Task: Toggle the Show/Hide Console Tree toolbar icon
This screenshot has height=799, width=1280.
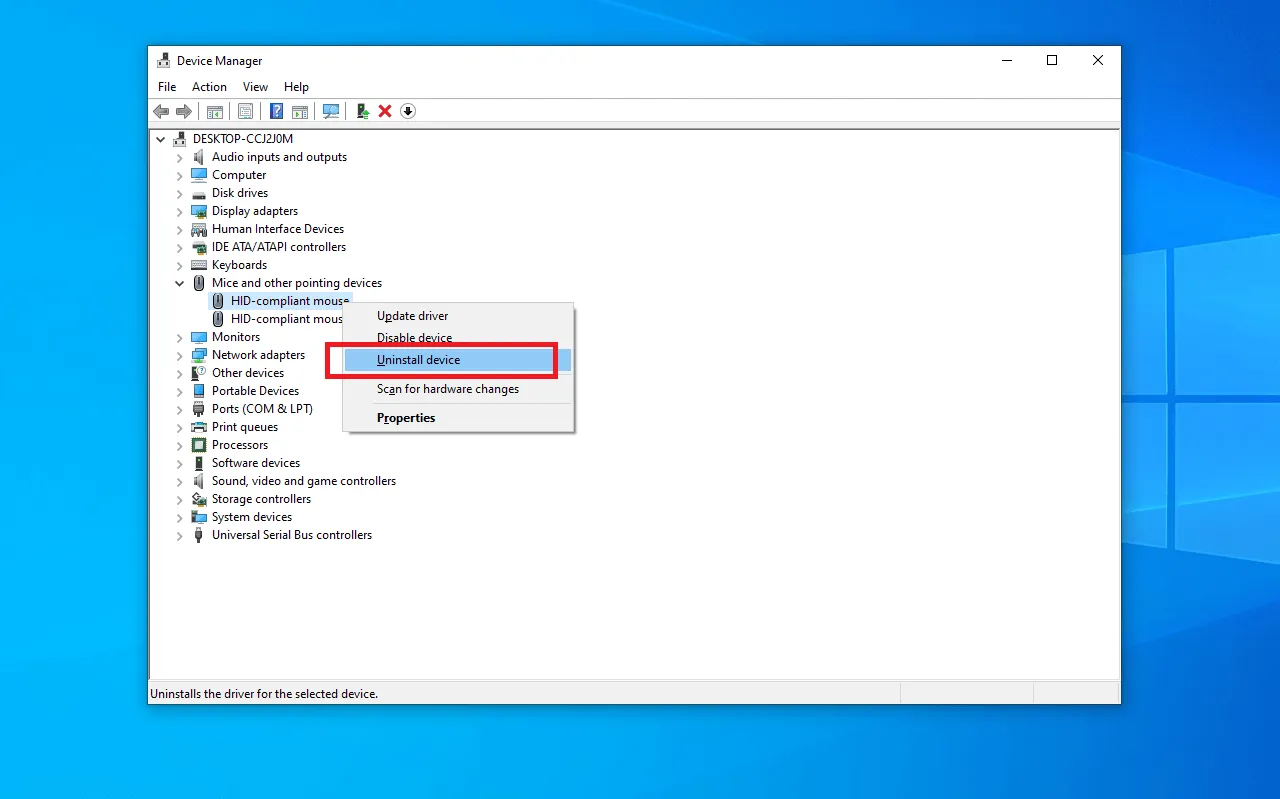Action: click(x=214, y=111)
